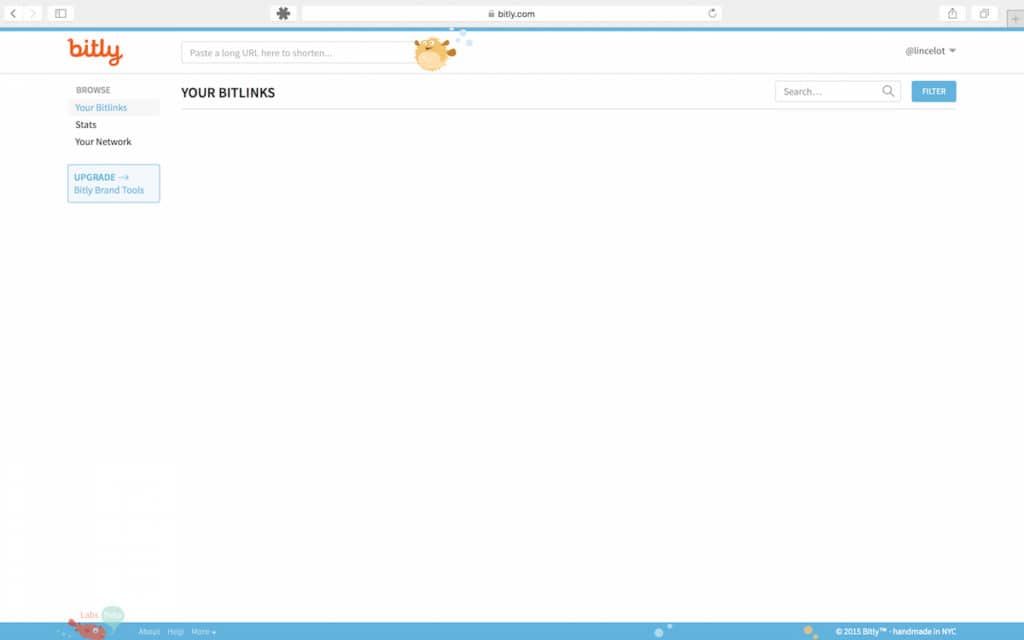Open the About footer link
Screen dimensions: 1024x640
pos(149,632)
